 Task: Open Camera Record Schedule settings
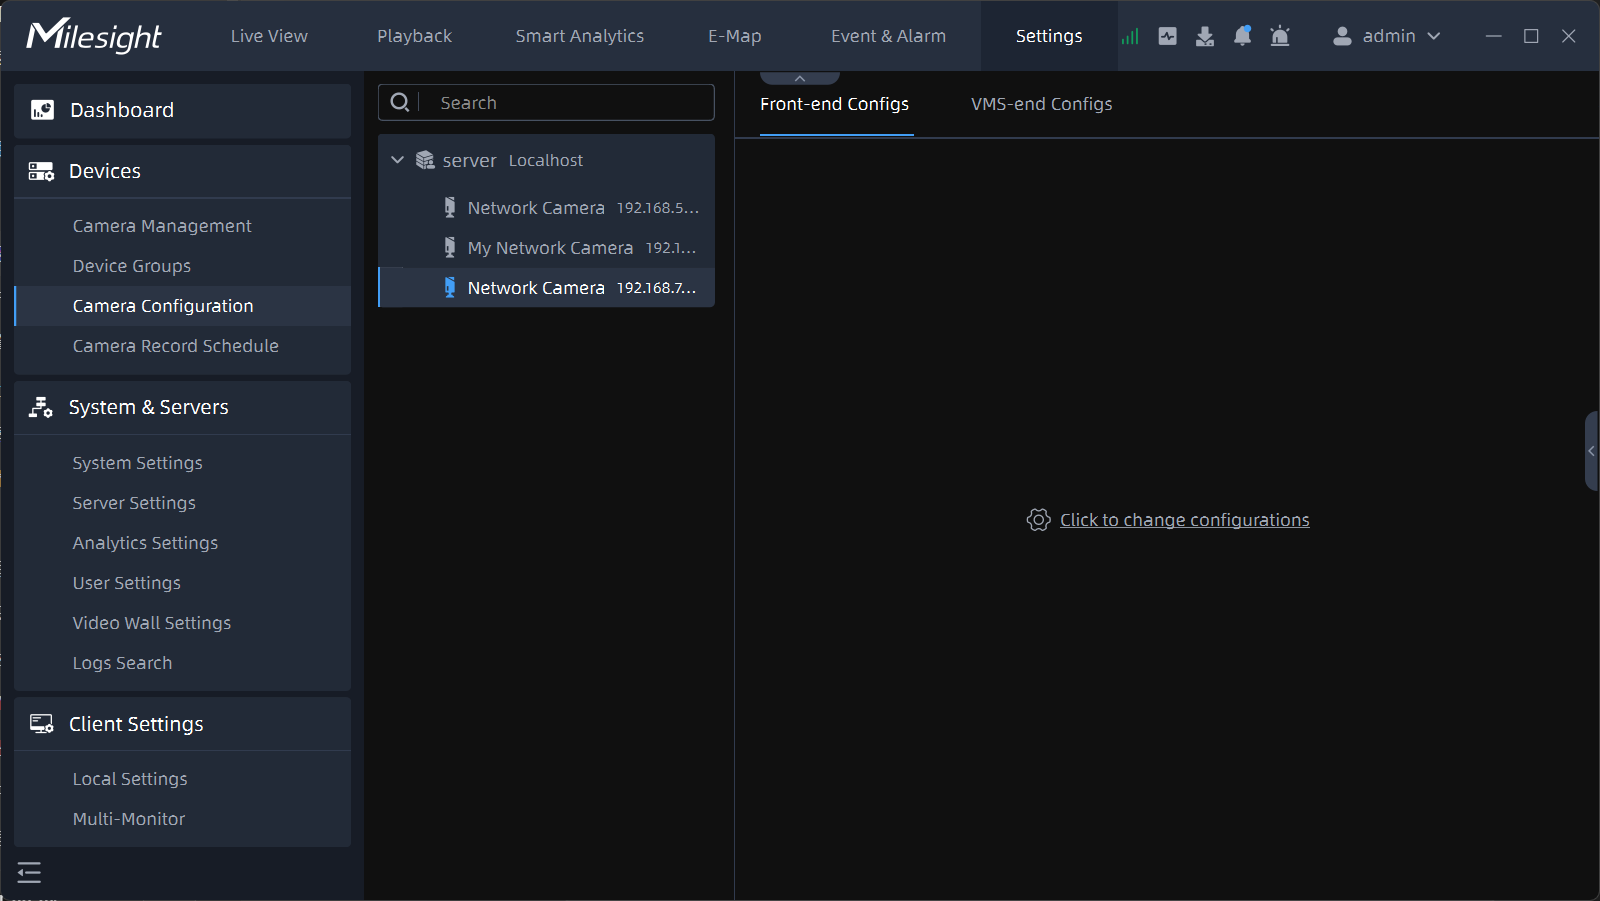point(176,346)
